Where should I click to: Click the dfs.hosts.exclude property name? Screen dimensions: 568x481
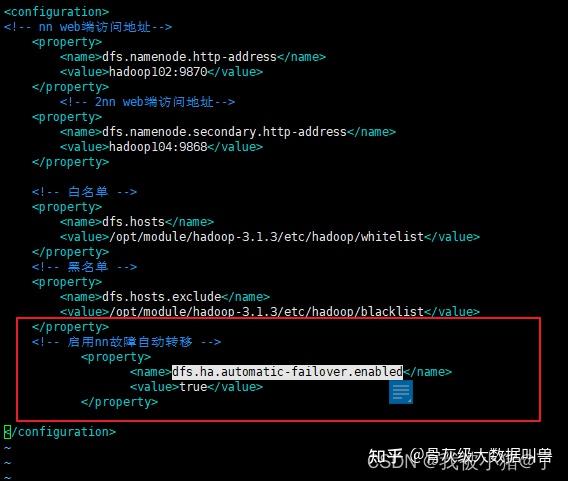pyautogui.click(x=162, y=297)
